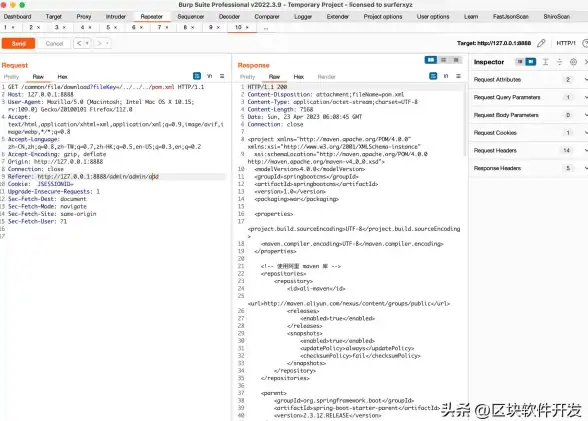Switch Request view to Hex
The height and width of the screenshot is (421, 588).
tap(62, 76)
